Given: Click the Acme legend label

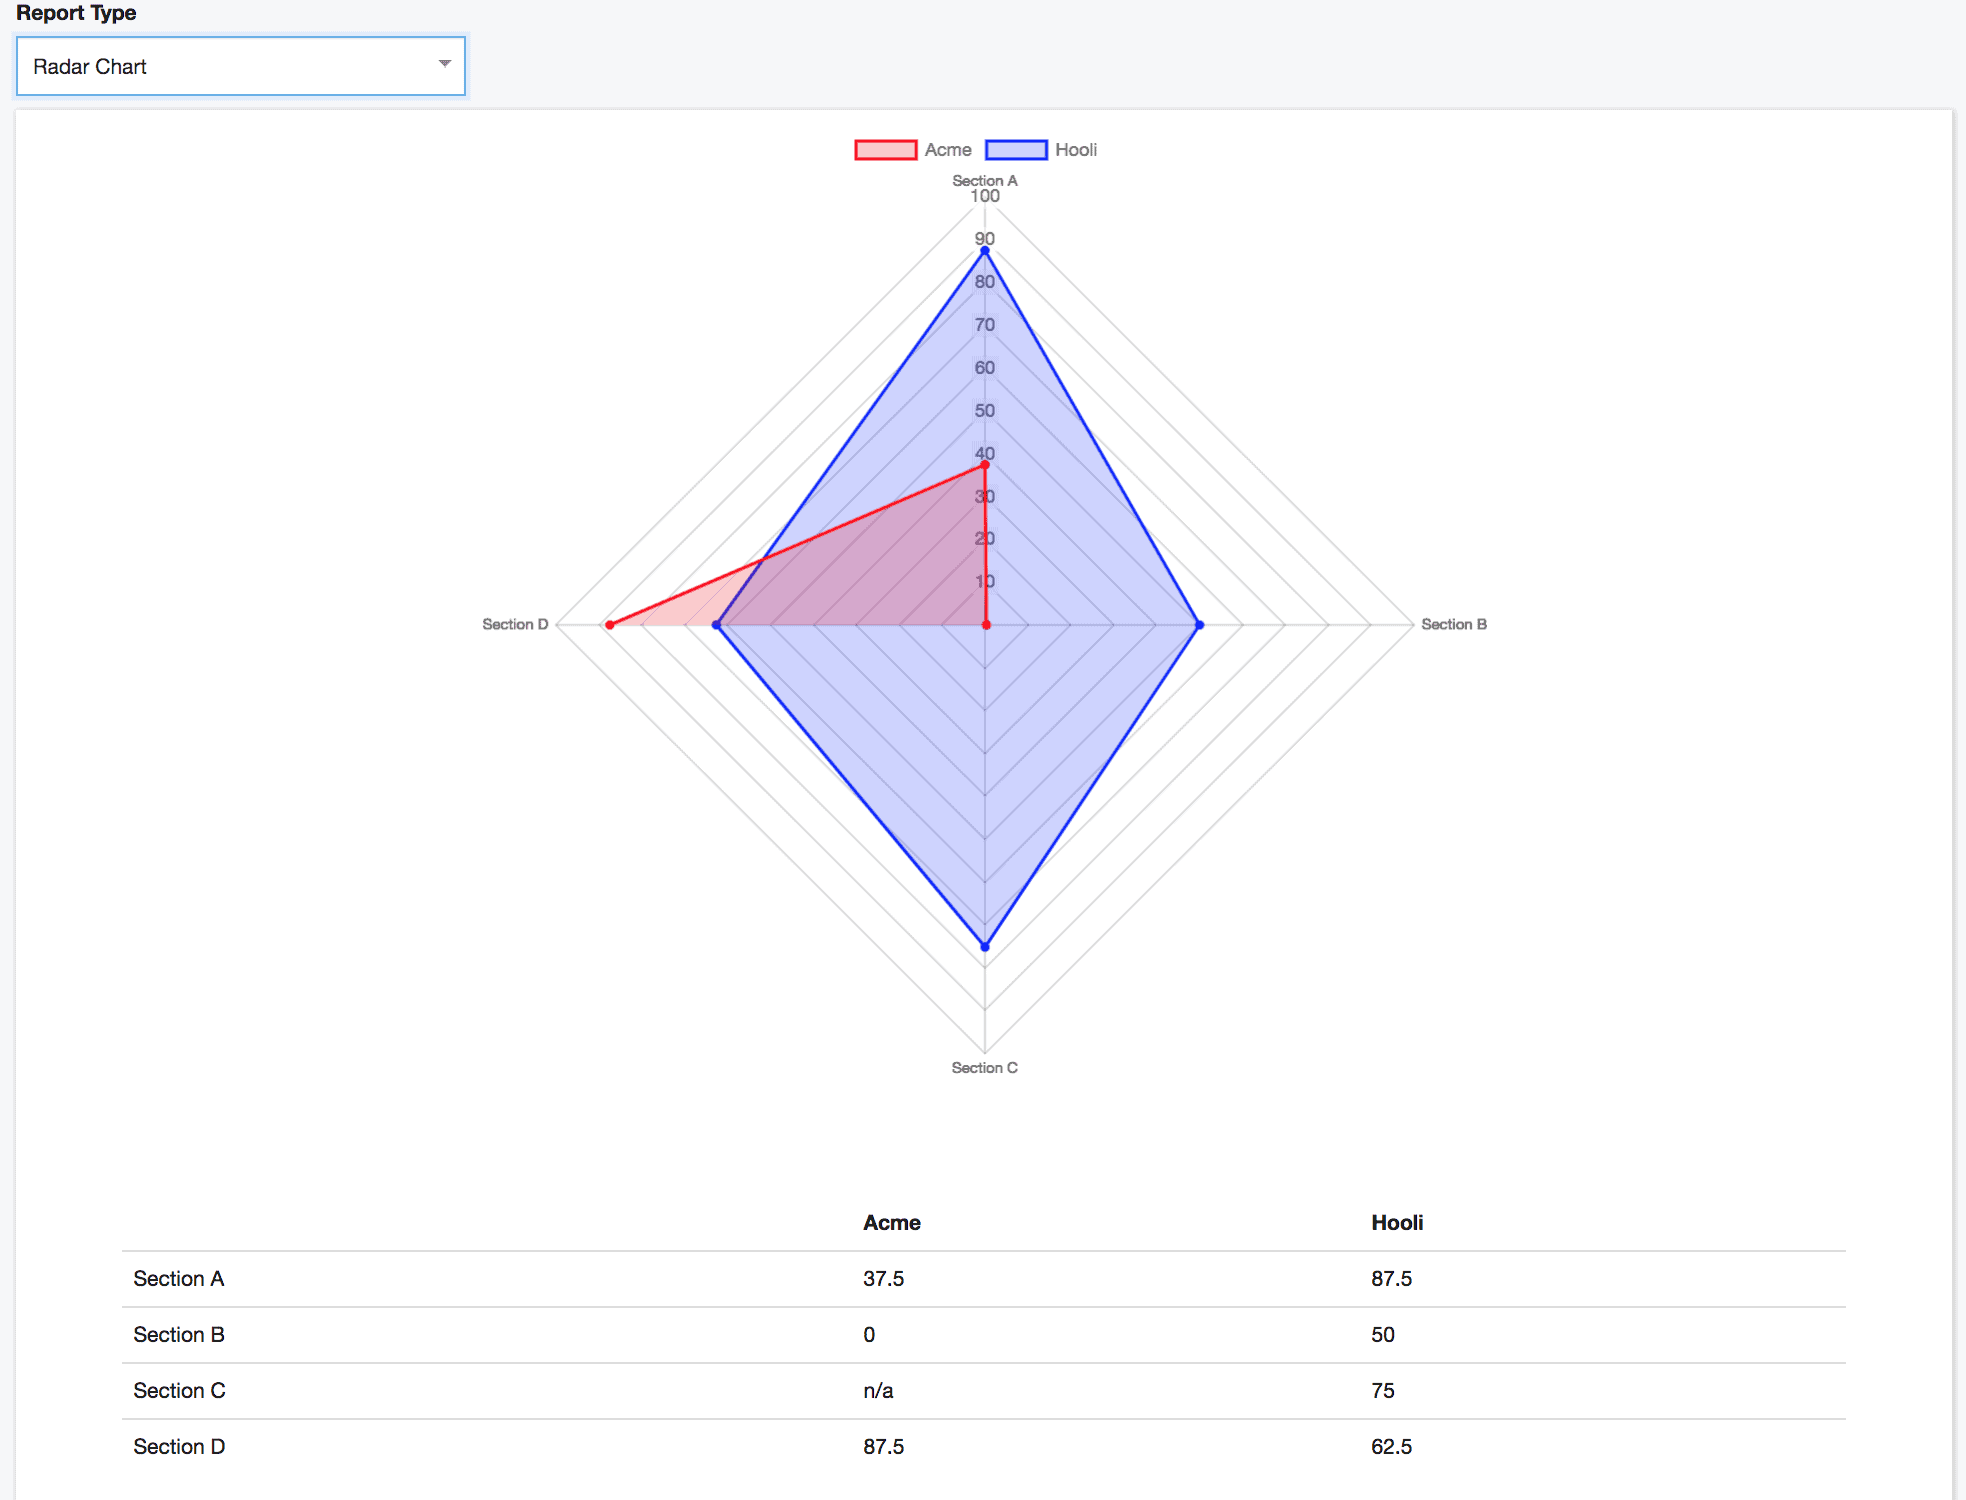Looking at the screenshot, I should click(948, 150).
